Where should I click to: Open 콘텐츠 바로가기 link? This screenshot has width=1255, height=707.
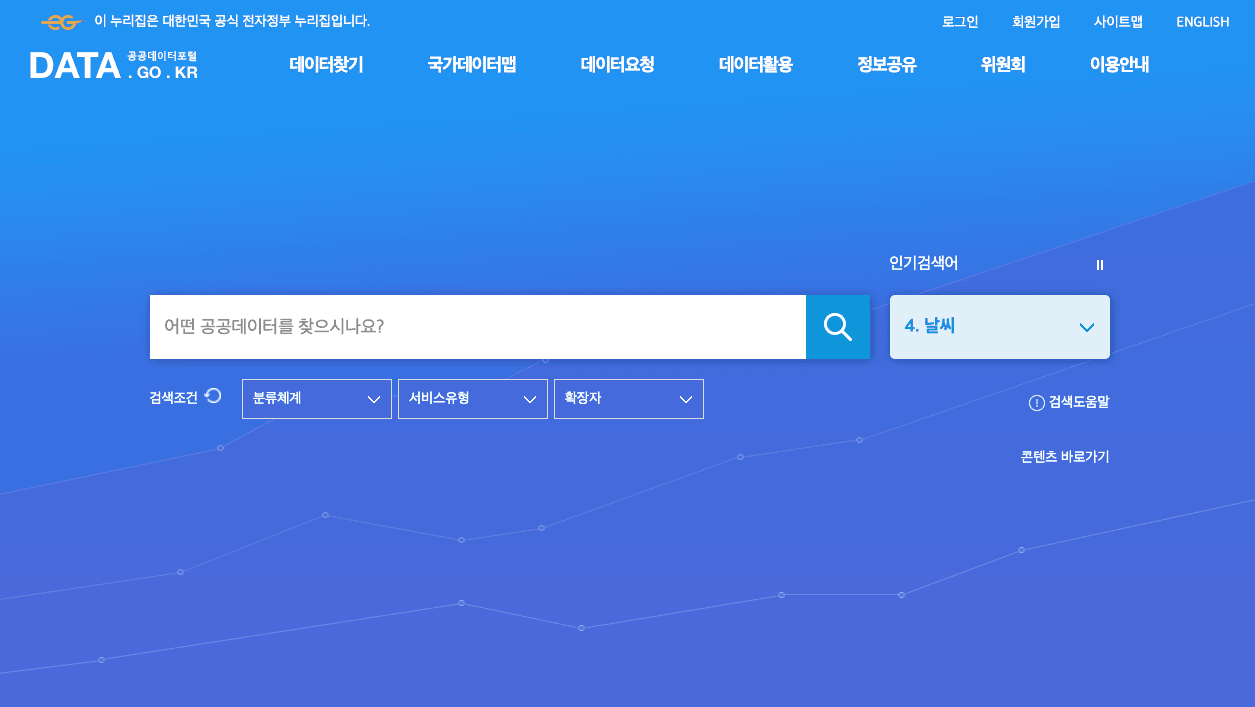1065,457
